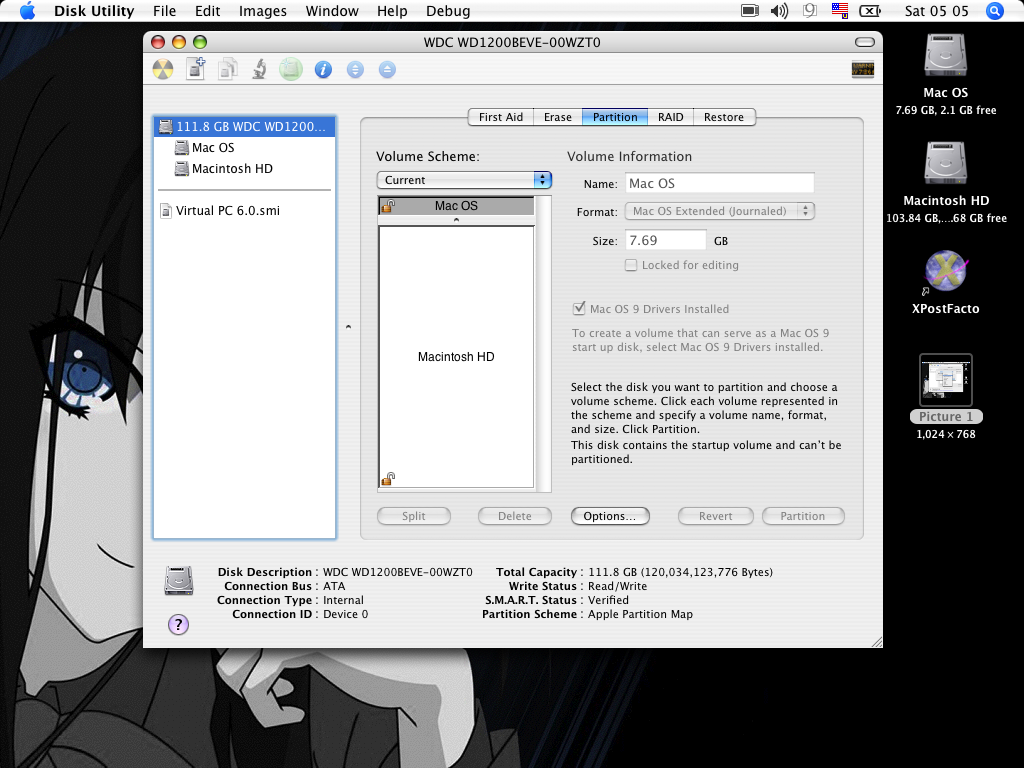Toggle Mac OS 9 Drivers Installed checkbox

579,308
